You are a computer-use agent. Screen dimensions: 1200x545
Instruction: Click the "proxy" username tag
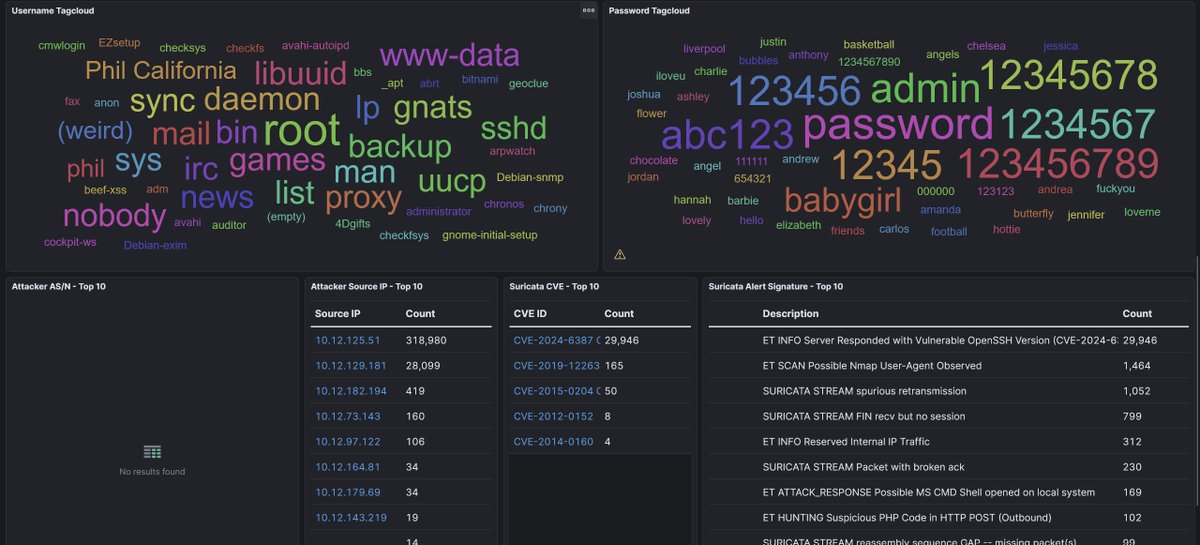(363, 197)
